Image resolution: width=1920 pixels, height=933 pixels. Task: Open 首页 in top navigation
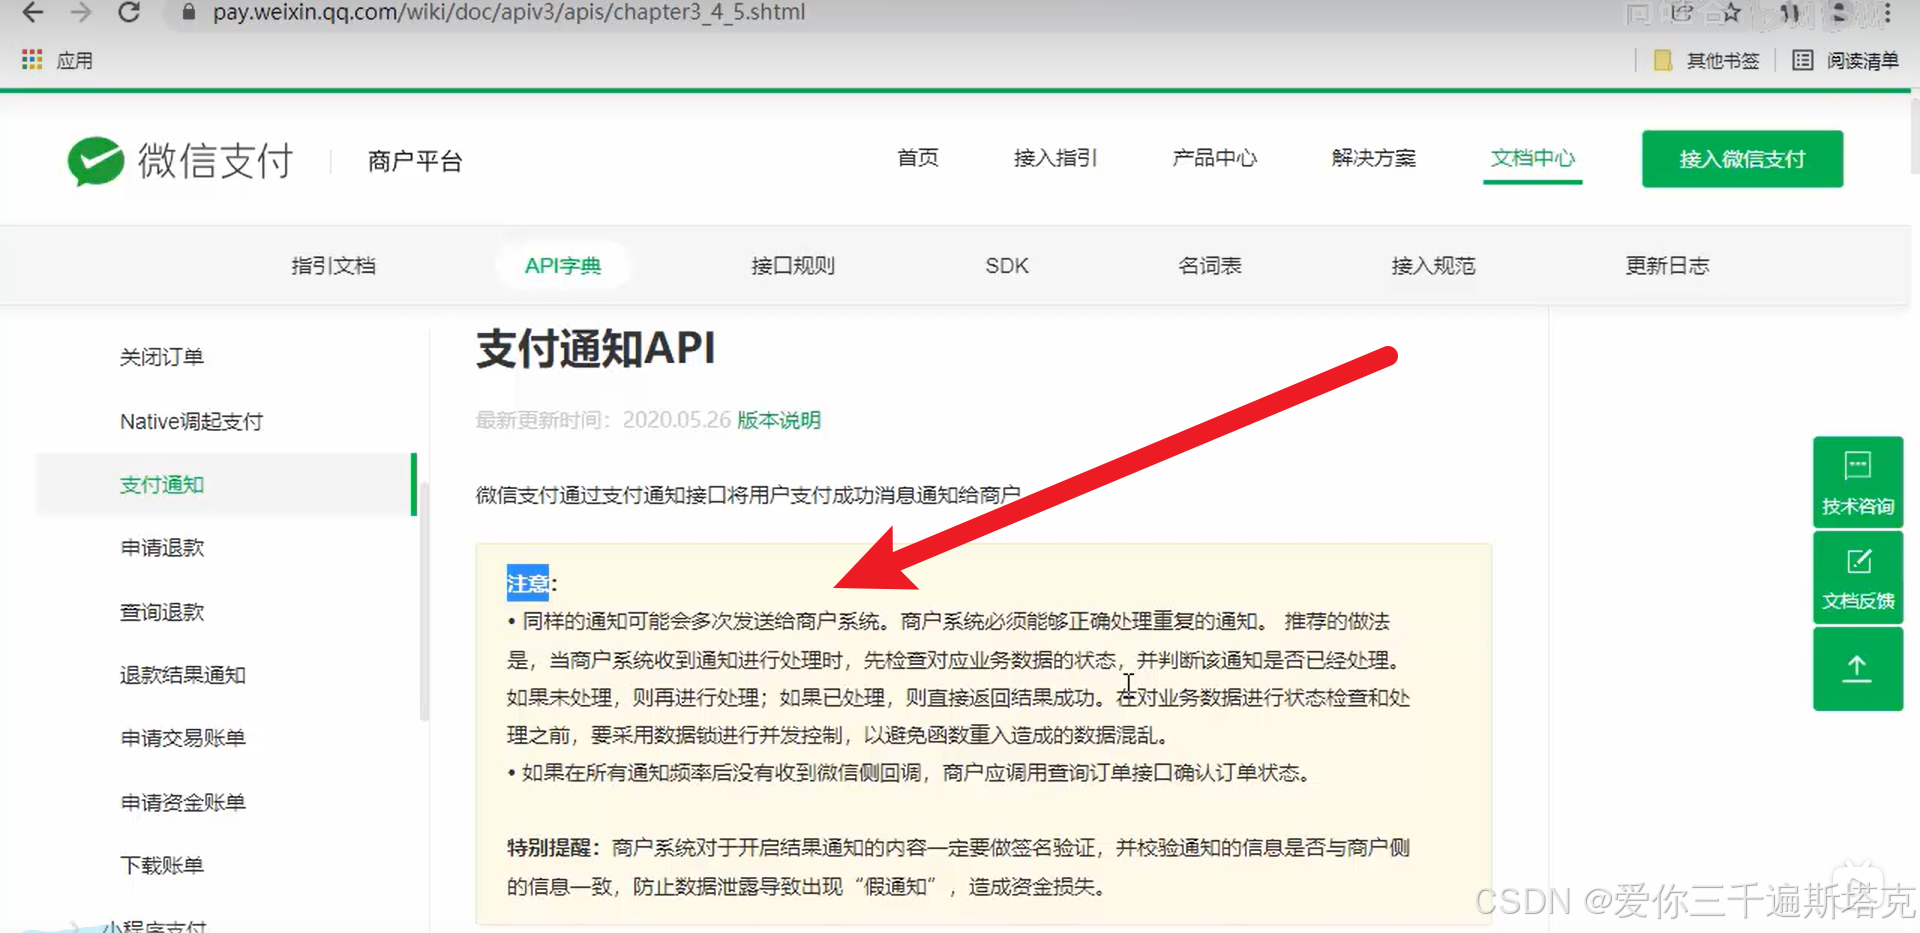pyautogui.click(x=918, y=158)
